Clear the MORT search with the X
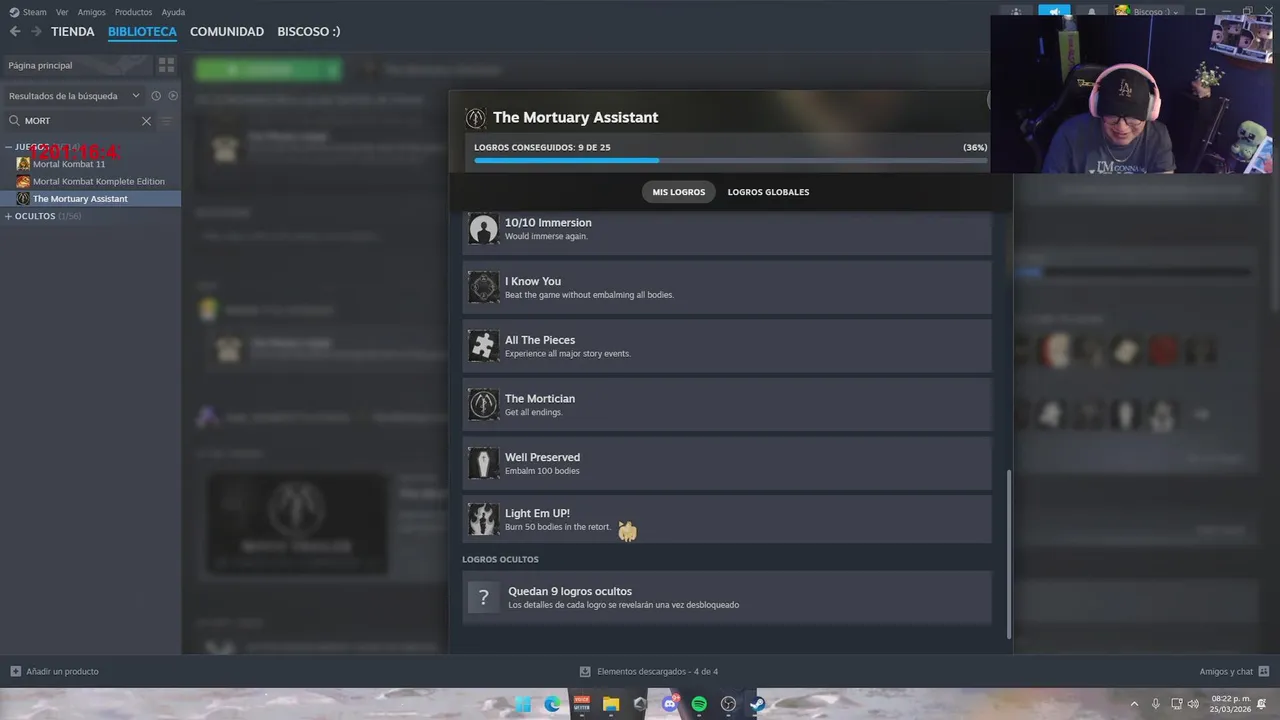 pyautogui.click(x=146, y=121)
